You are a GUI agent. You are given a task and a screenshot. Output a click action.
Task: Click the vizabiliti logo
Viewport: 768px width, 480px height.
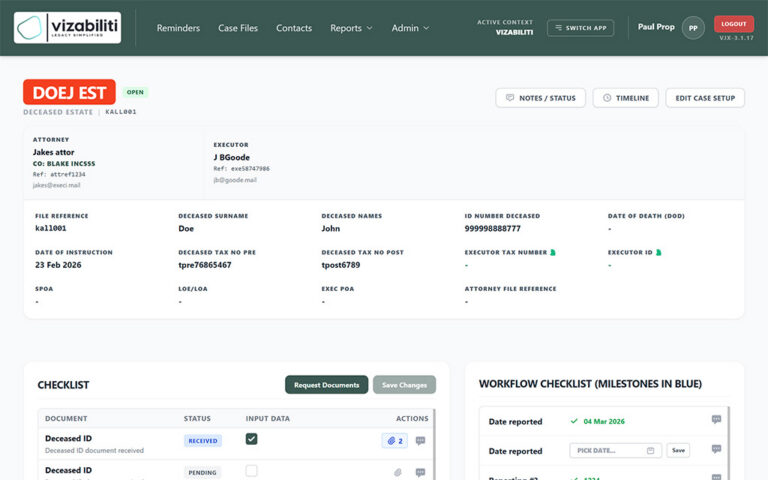point(68,28)
